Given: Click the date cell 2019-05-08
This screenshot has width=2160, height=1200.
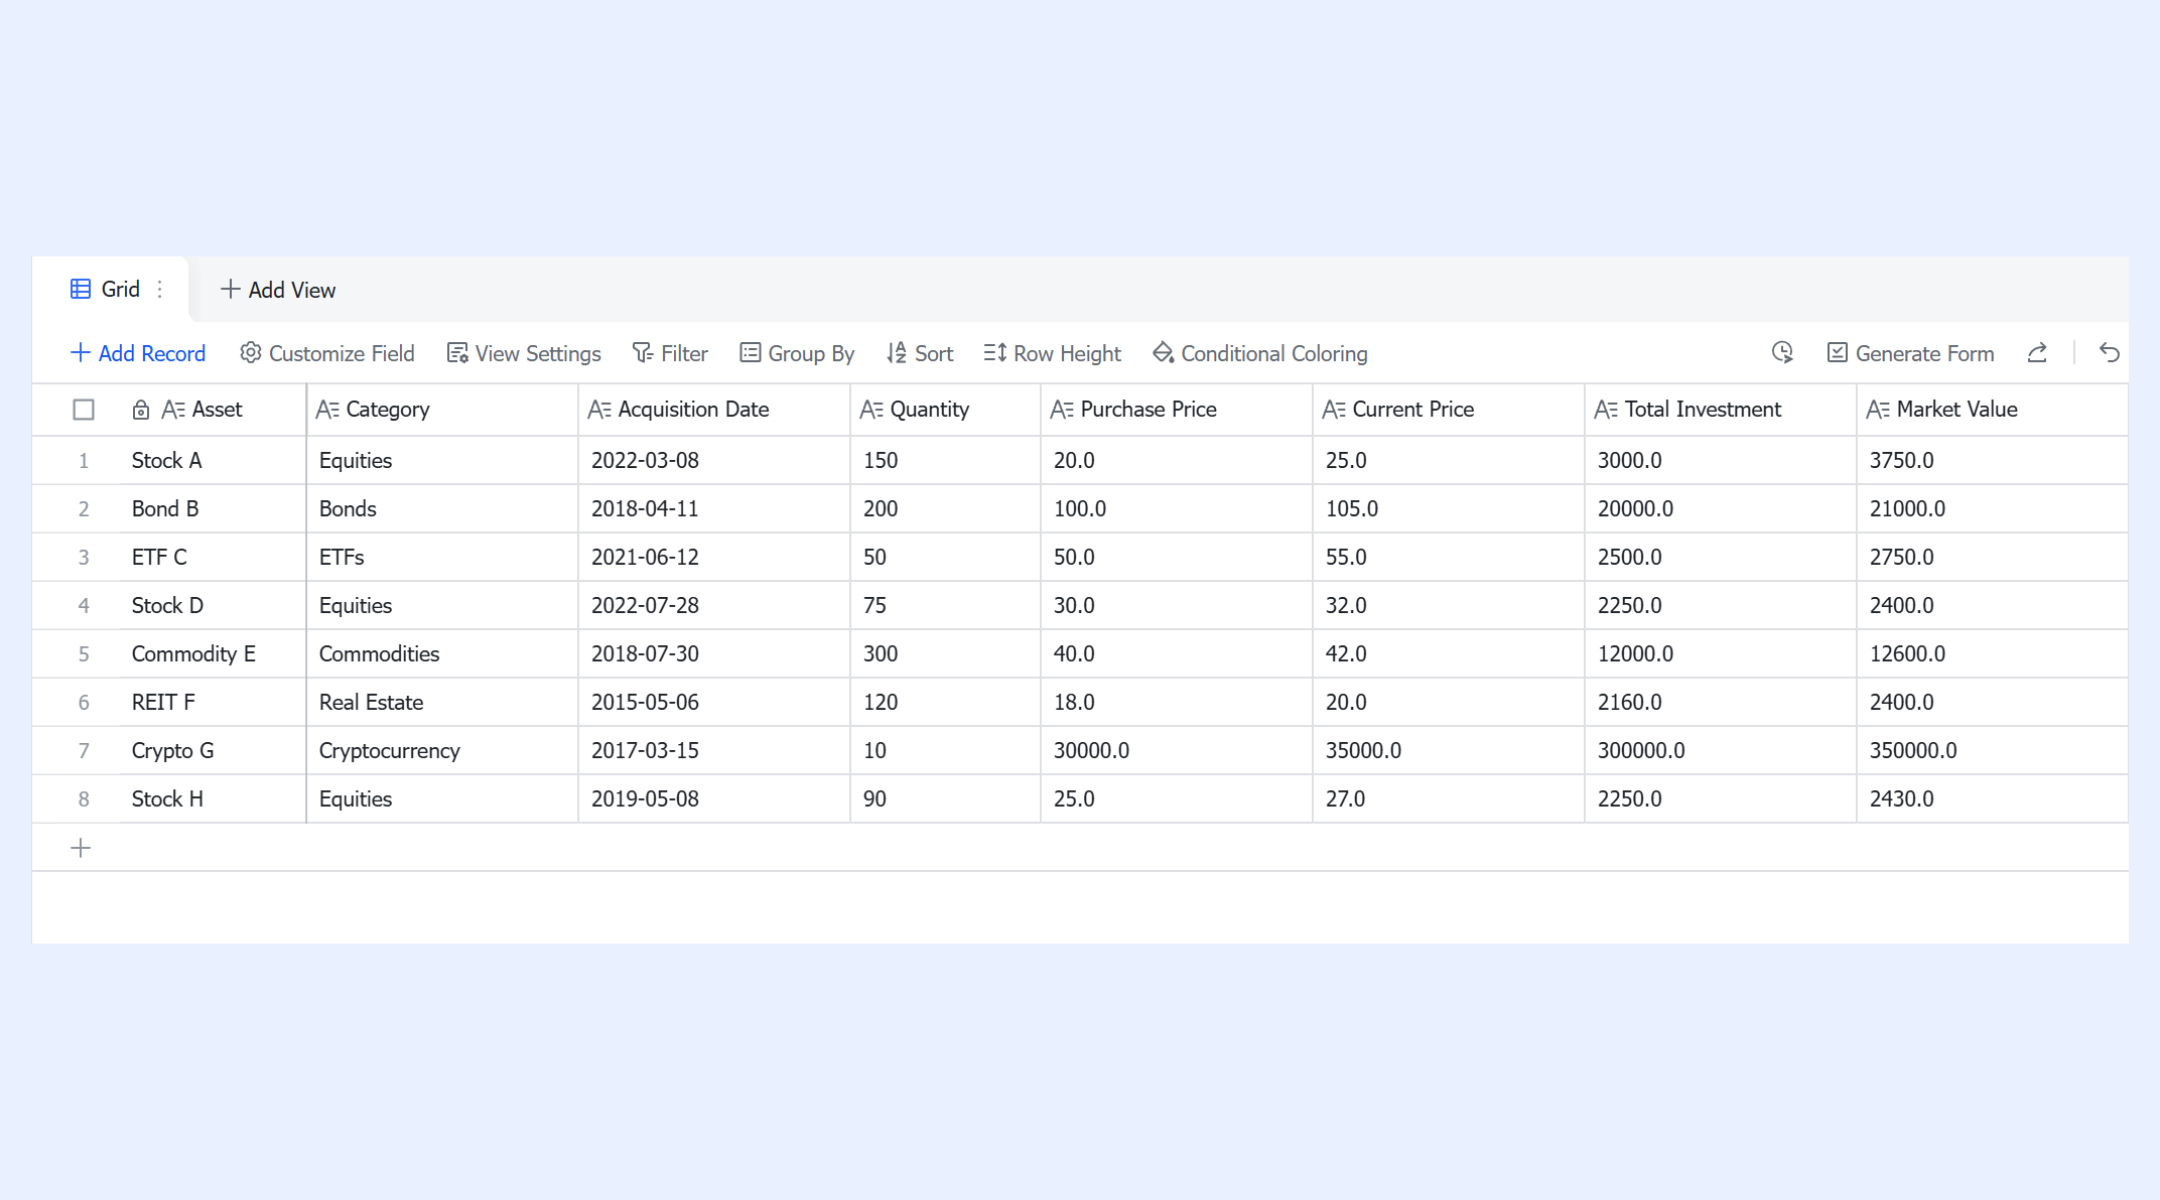Looking at the screenshot, I should click(714, 799).
